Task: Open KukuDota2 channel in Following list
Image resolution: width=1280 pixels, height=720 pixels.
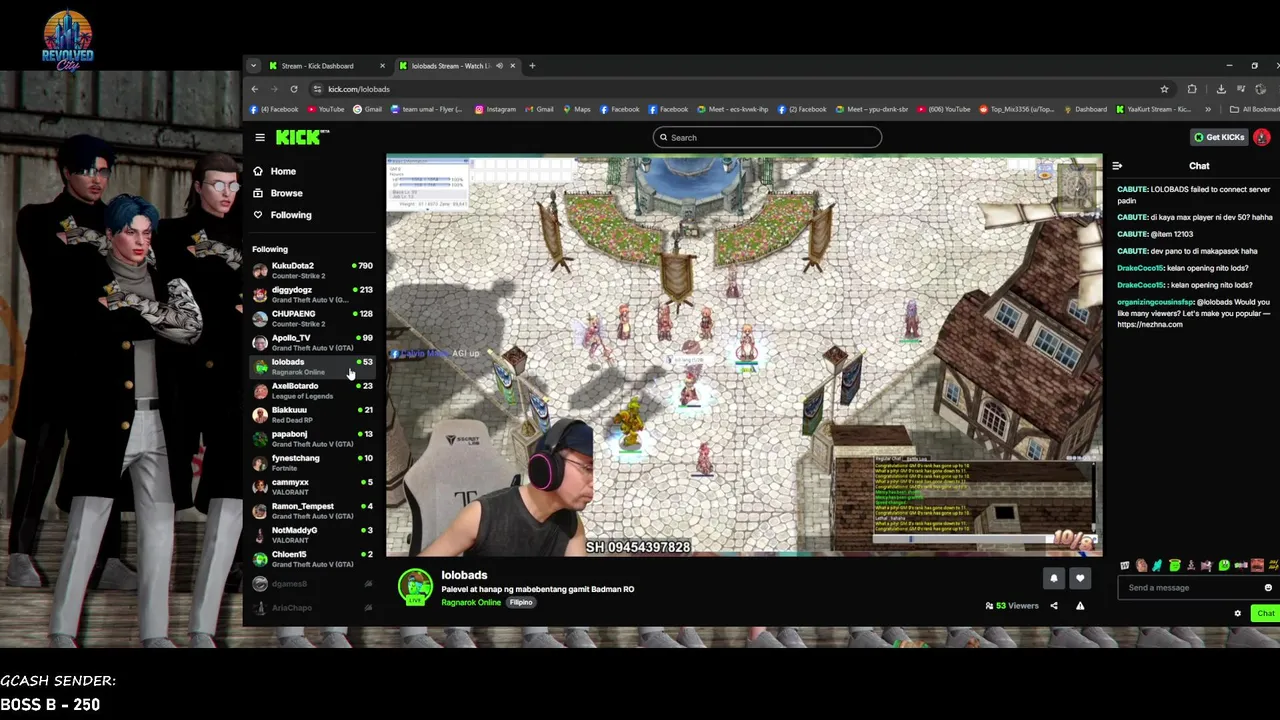Action: pos(313,271)
